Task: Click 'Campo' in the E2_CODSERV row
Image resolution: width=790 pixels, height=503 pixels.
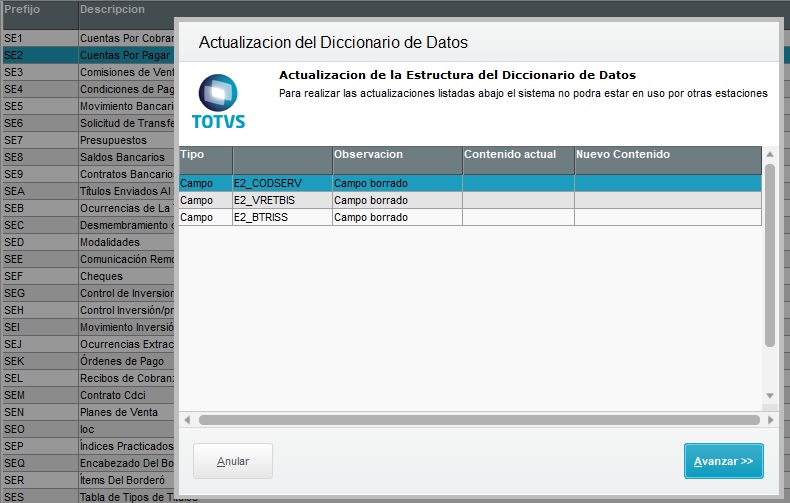Action: coord(196,183)
